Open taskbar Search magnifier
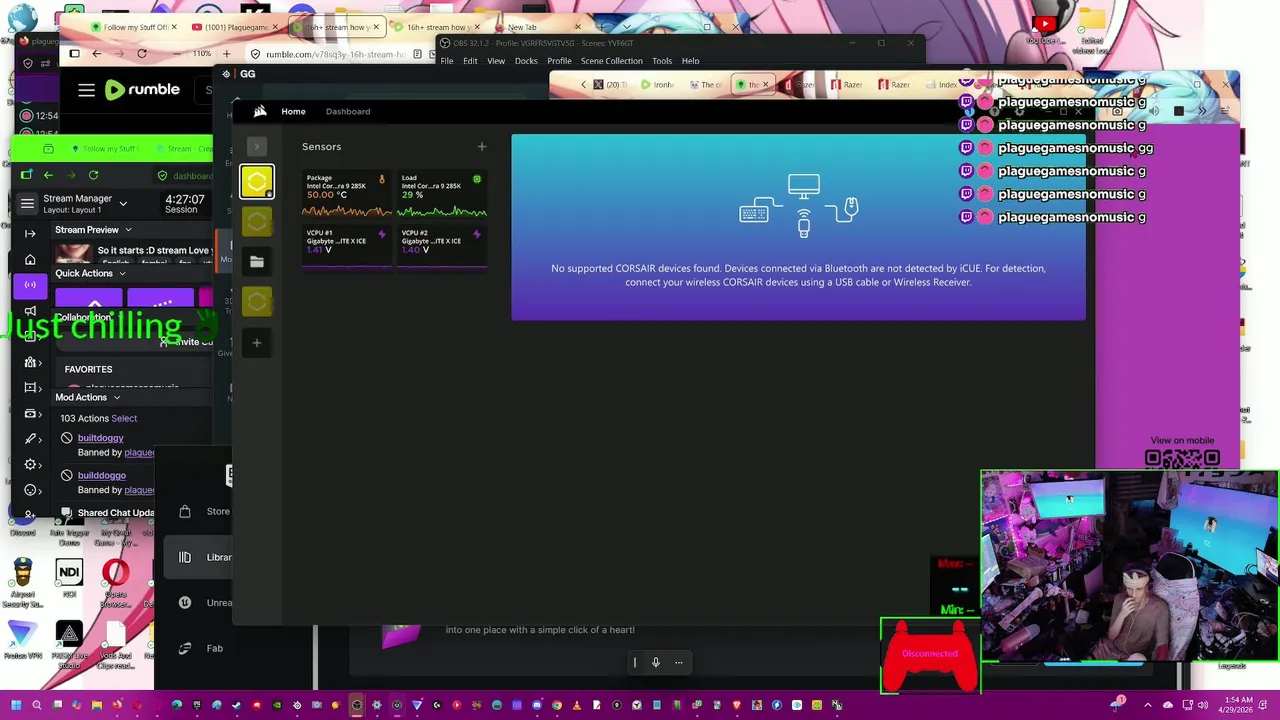This screenshot has height=720, width=1280. click(x=37, y=706)
